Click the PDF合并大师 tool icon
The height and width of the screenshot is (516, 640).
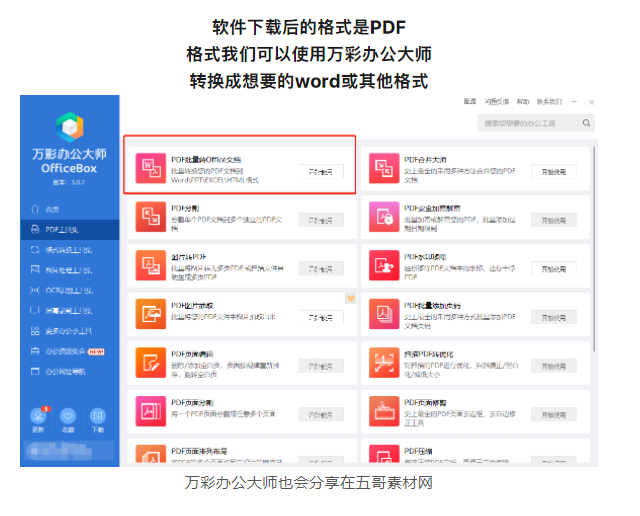tap(385, 167)
